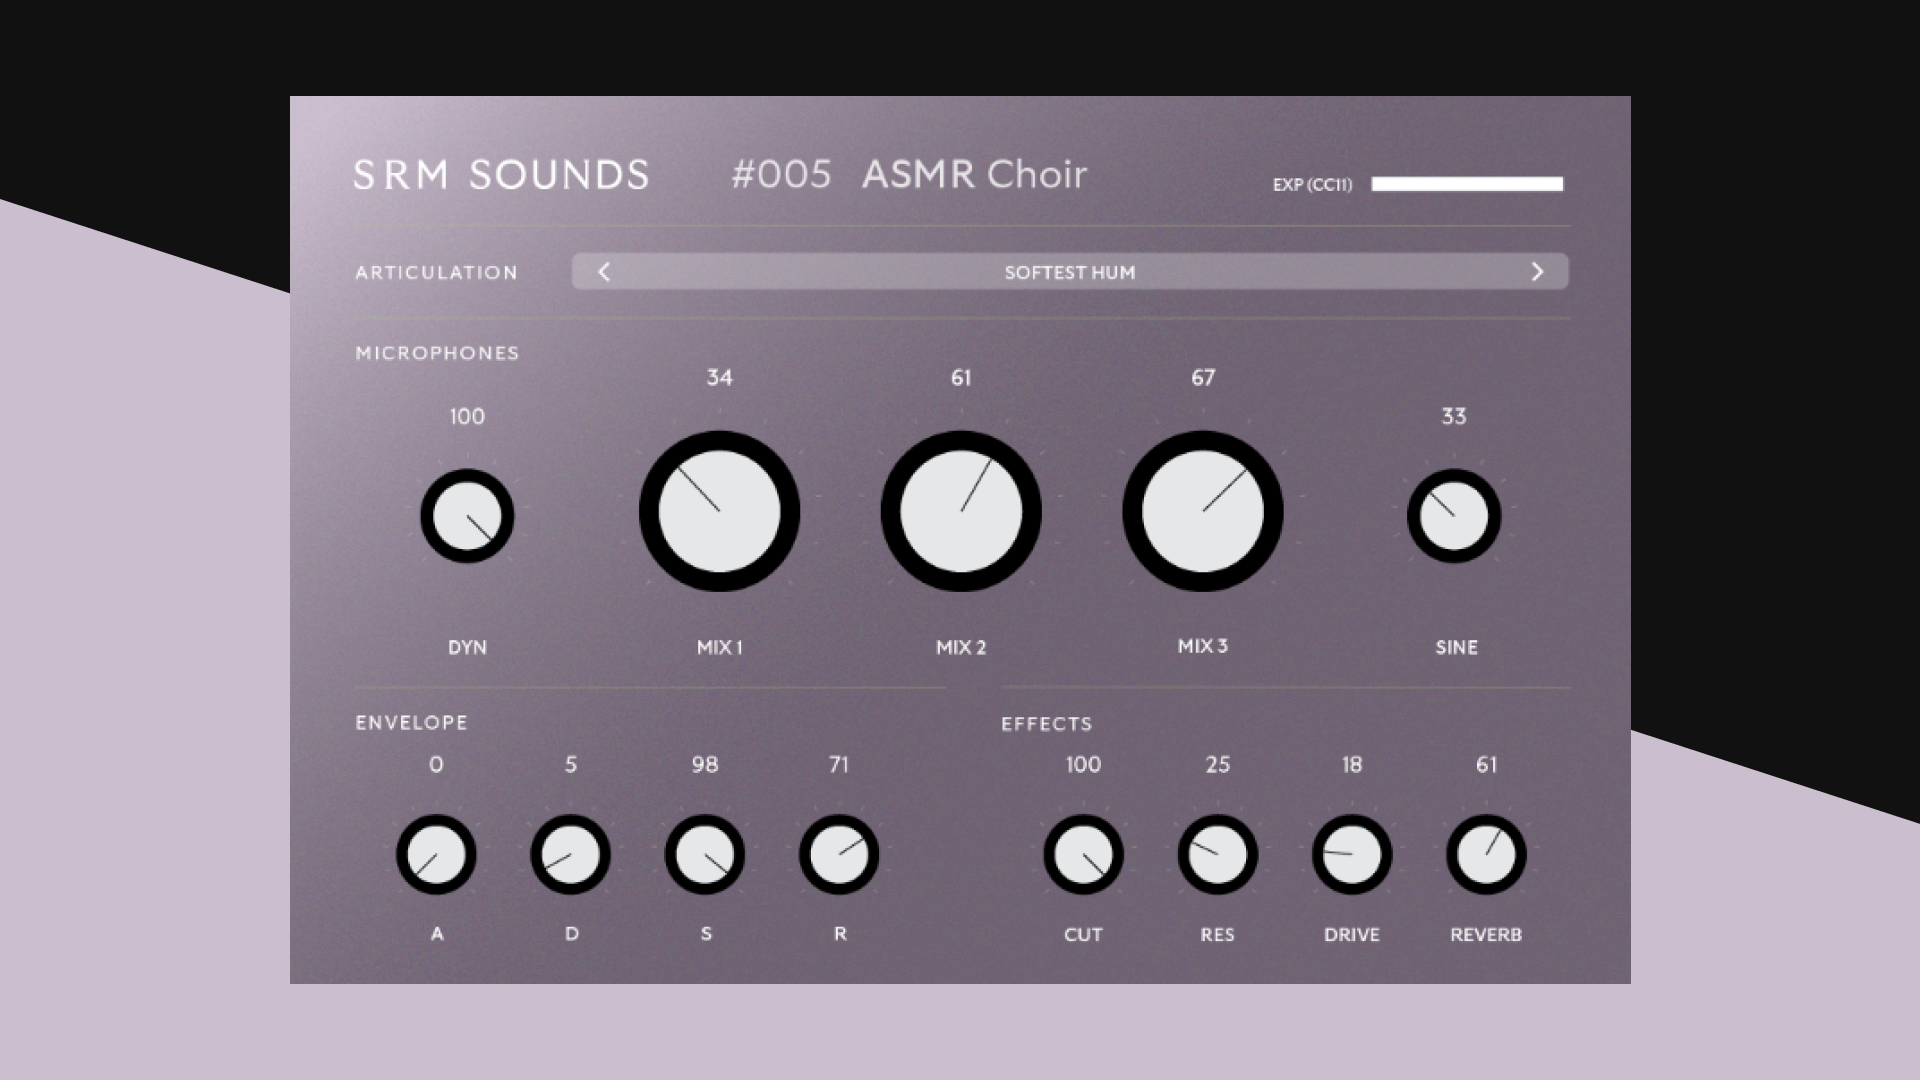Open the SOFTEST HUM articulation selector
The image size is (1920, 1080).
pos(1070,271)
